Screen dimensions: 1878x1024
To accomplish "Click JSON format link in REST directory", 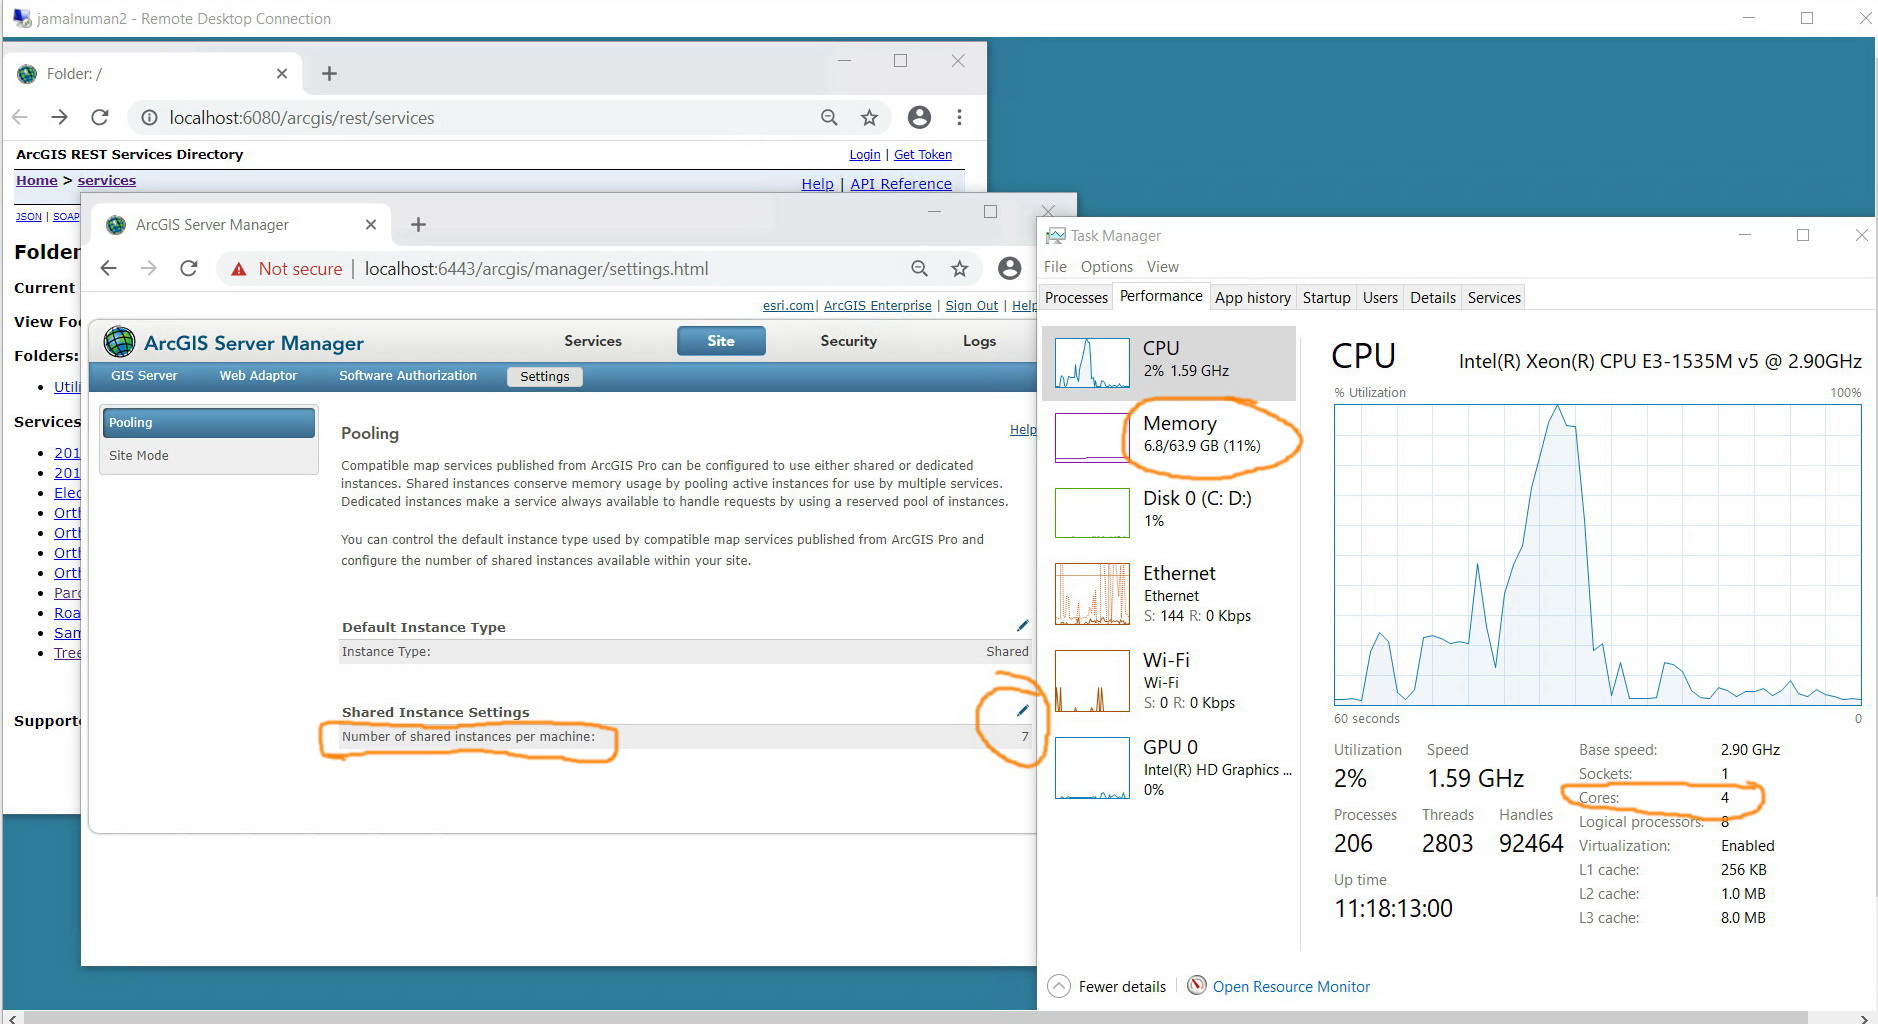I will coord(28,216).
